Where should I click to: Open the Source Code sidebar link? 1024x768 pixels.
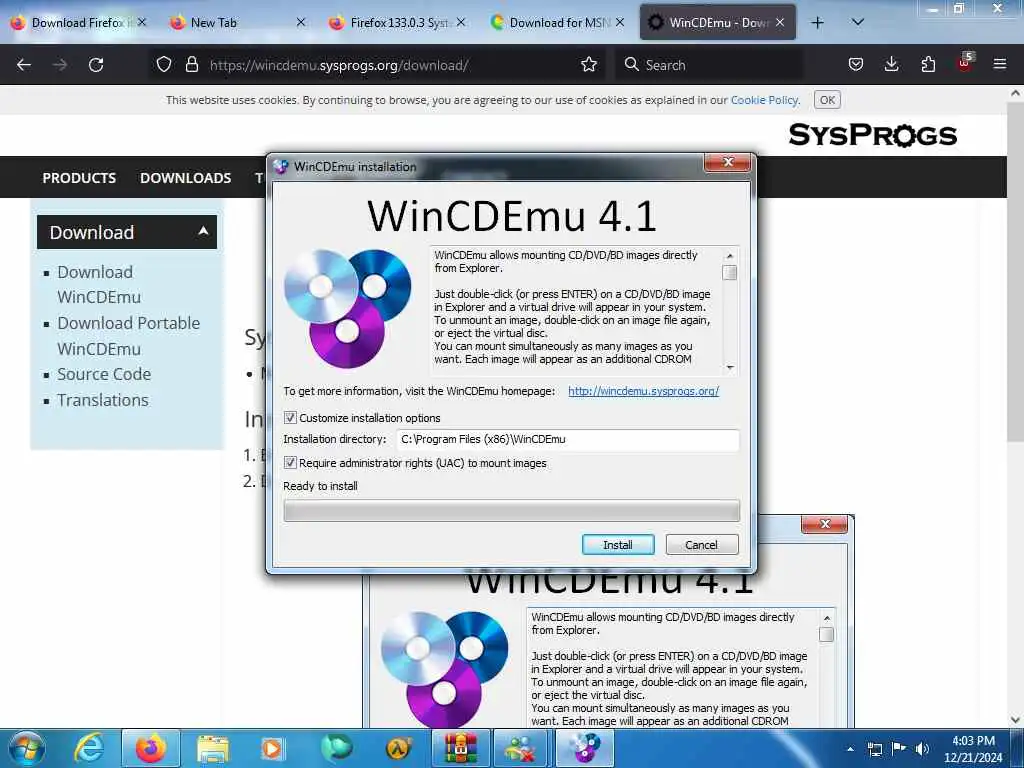tap(104, 374)
